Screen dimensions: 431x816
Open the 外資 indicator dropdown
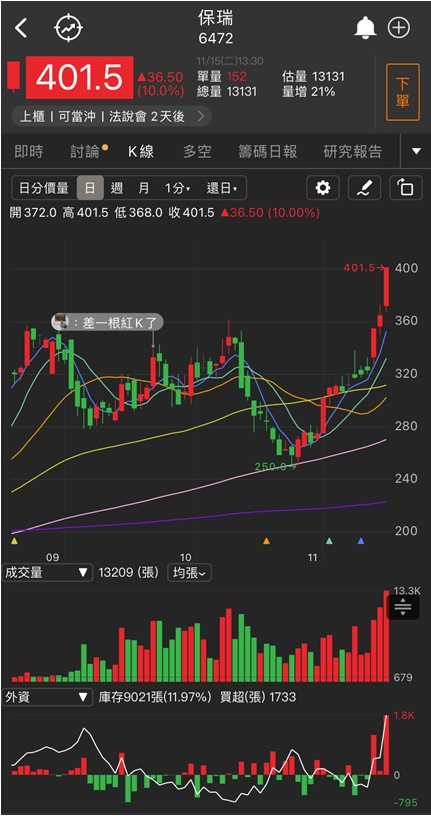tap(47, 697)
